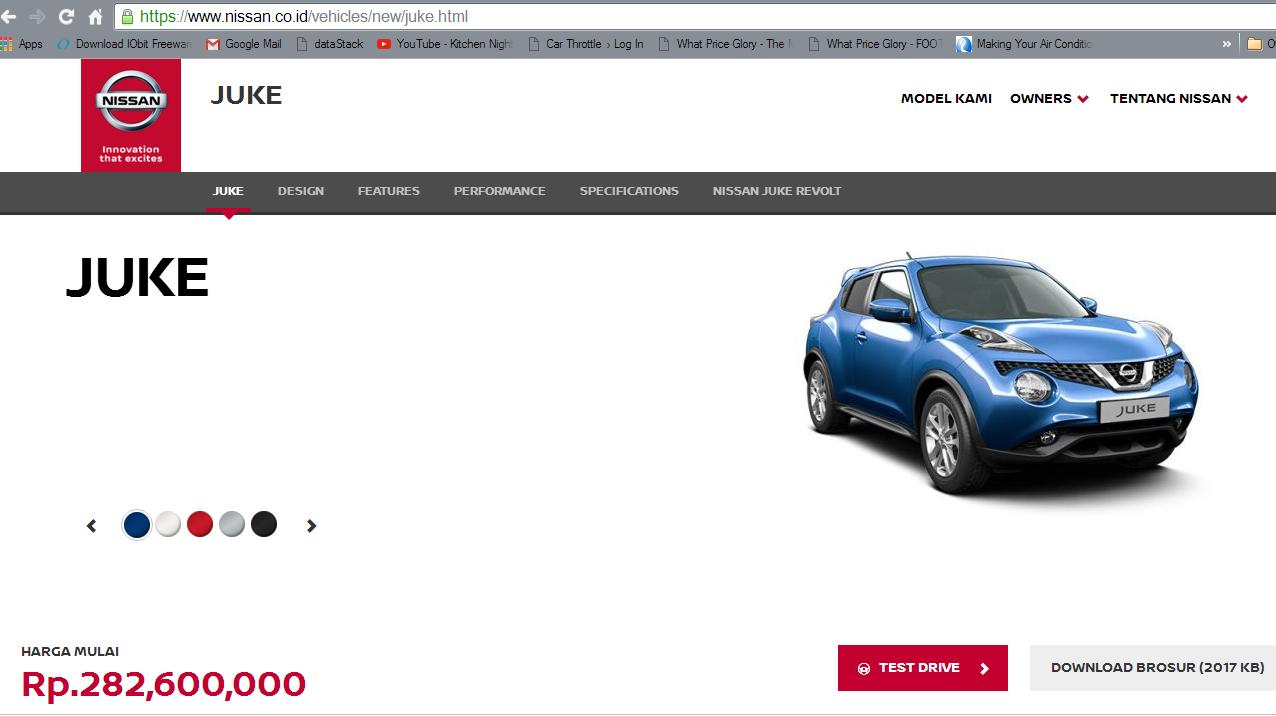Expand the TENTANG NISSAN dropdown
1276x716 pixels.
(x=1179, y=98)
